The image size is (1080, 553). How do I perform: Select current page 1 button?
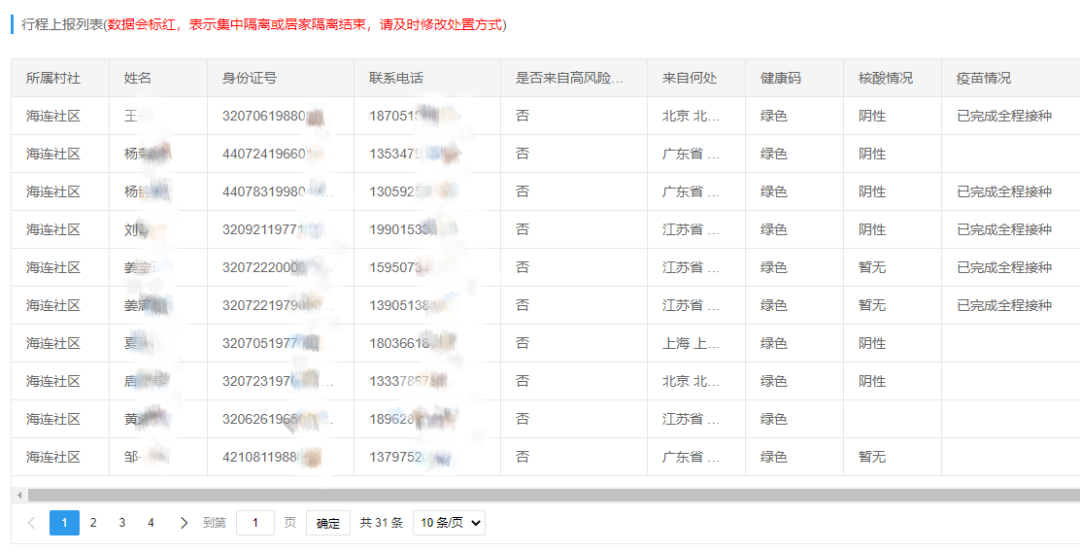point(64,522)
